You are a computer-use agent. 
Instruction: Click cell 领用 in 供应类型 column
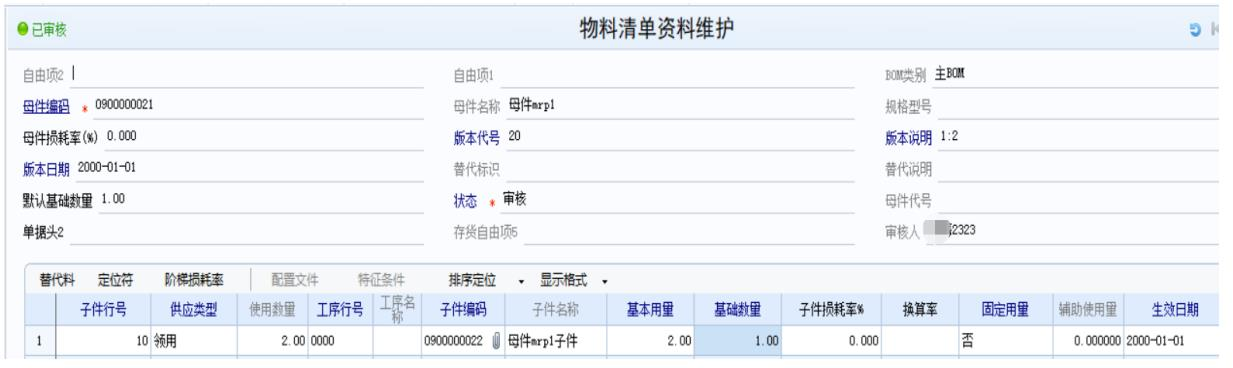point(194,341)
